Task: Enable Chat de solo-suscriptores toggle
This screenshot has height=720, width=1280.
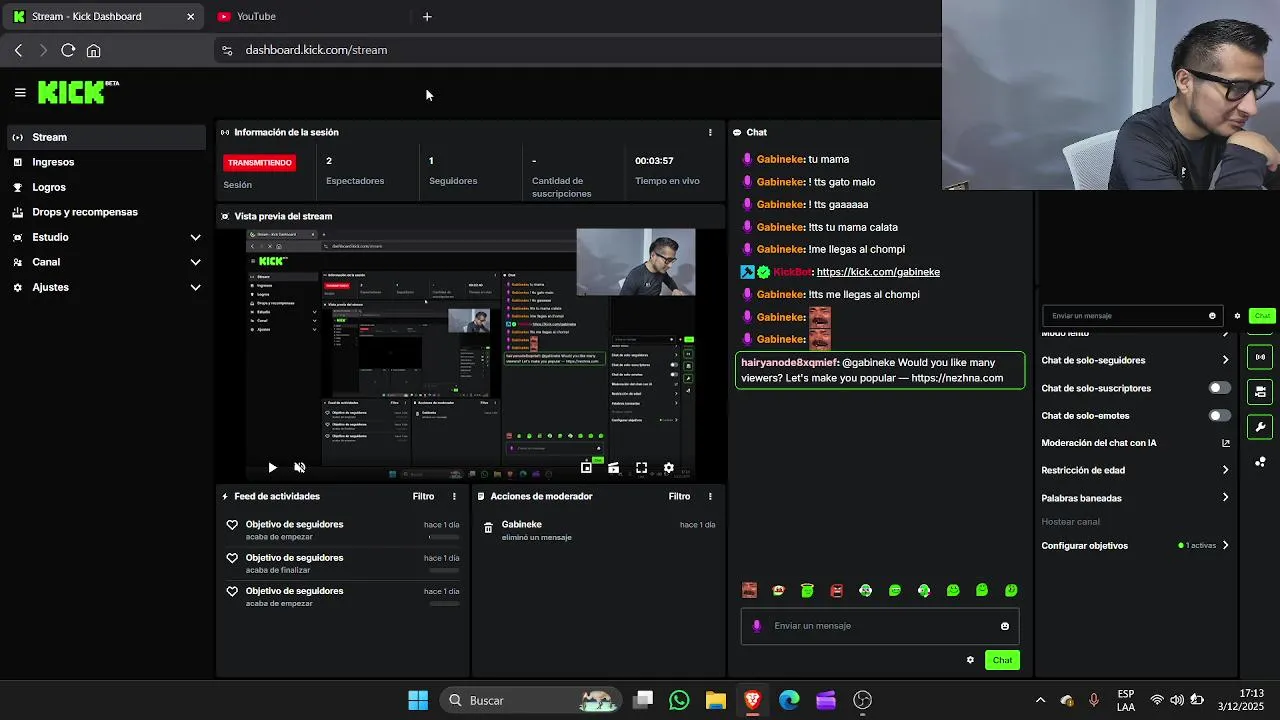Action: pyautogui.click(x=1219, y=388)
